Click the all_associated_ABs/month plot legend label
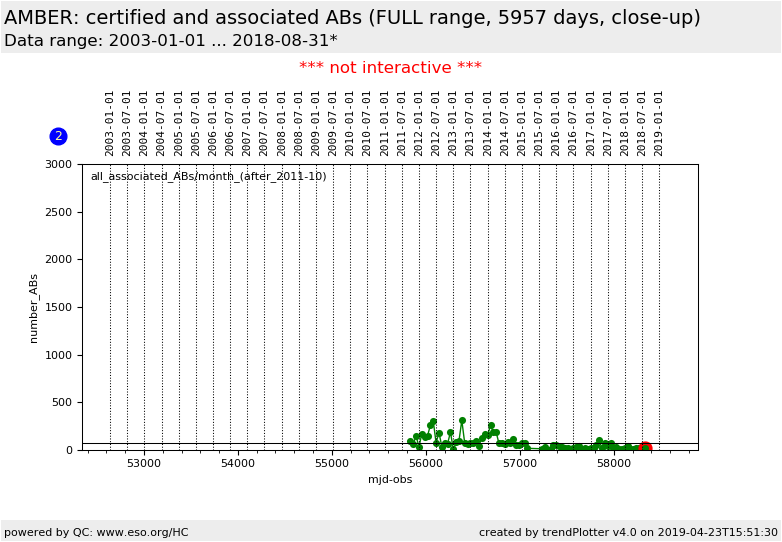 tap(208, 177)
